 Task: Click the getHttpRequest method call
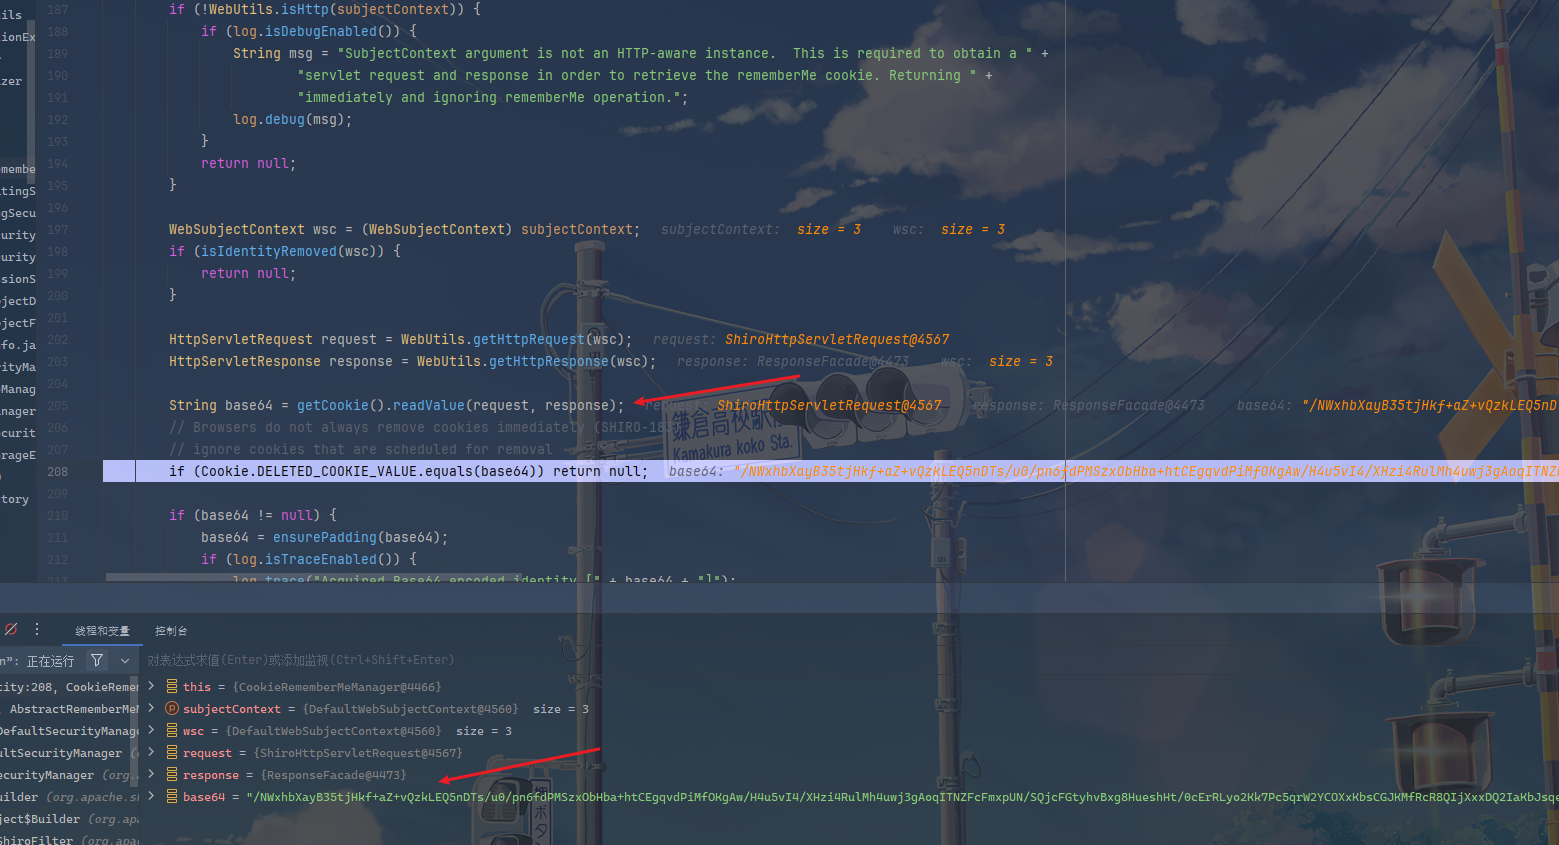click(x=528, y=339)
